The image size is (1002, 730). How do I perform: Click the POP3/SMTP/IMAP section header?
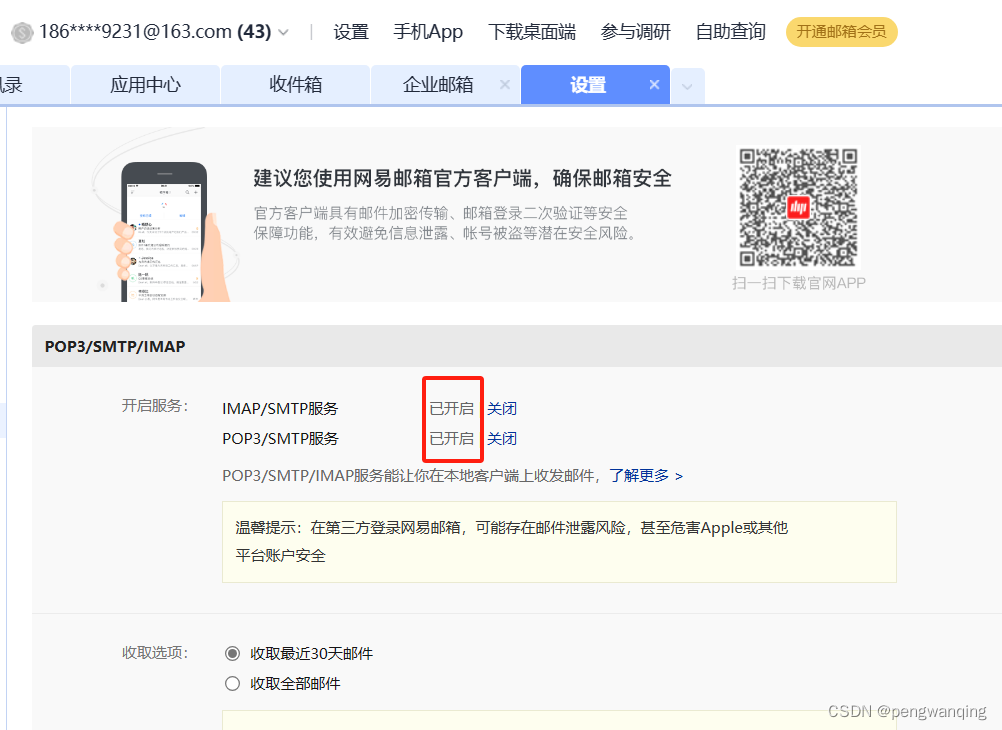[x=115, y=346]
